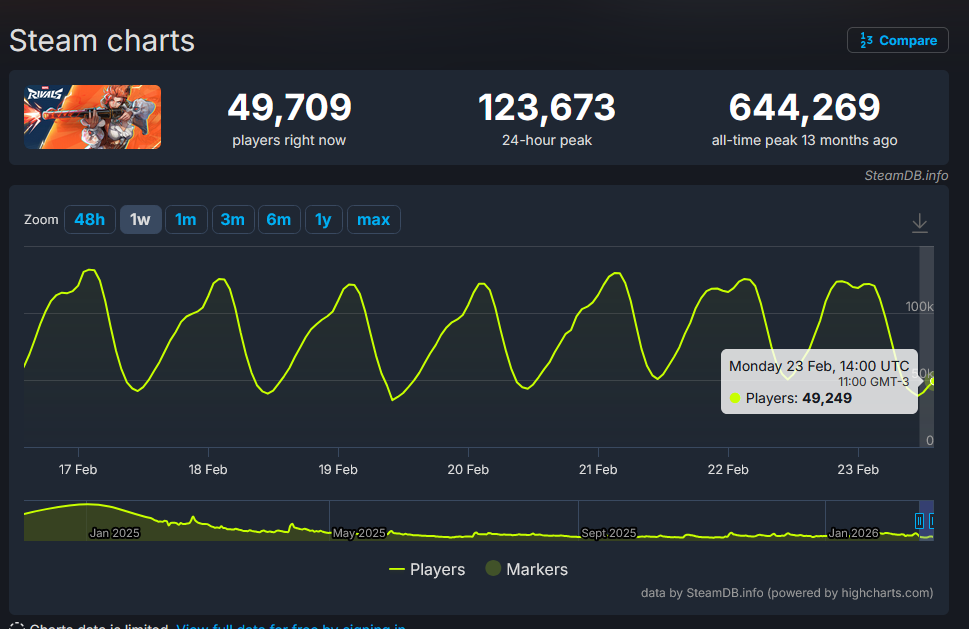
Task: Switch zoom to 1m
Action: (x=186, y=219)
